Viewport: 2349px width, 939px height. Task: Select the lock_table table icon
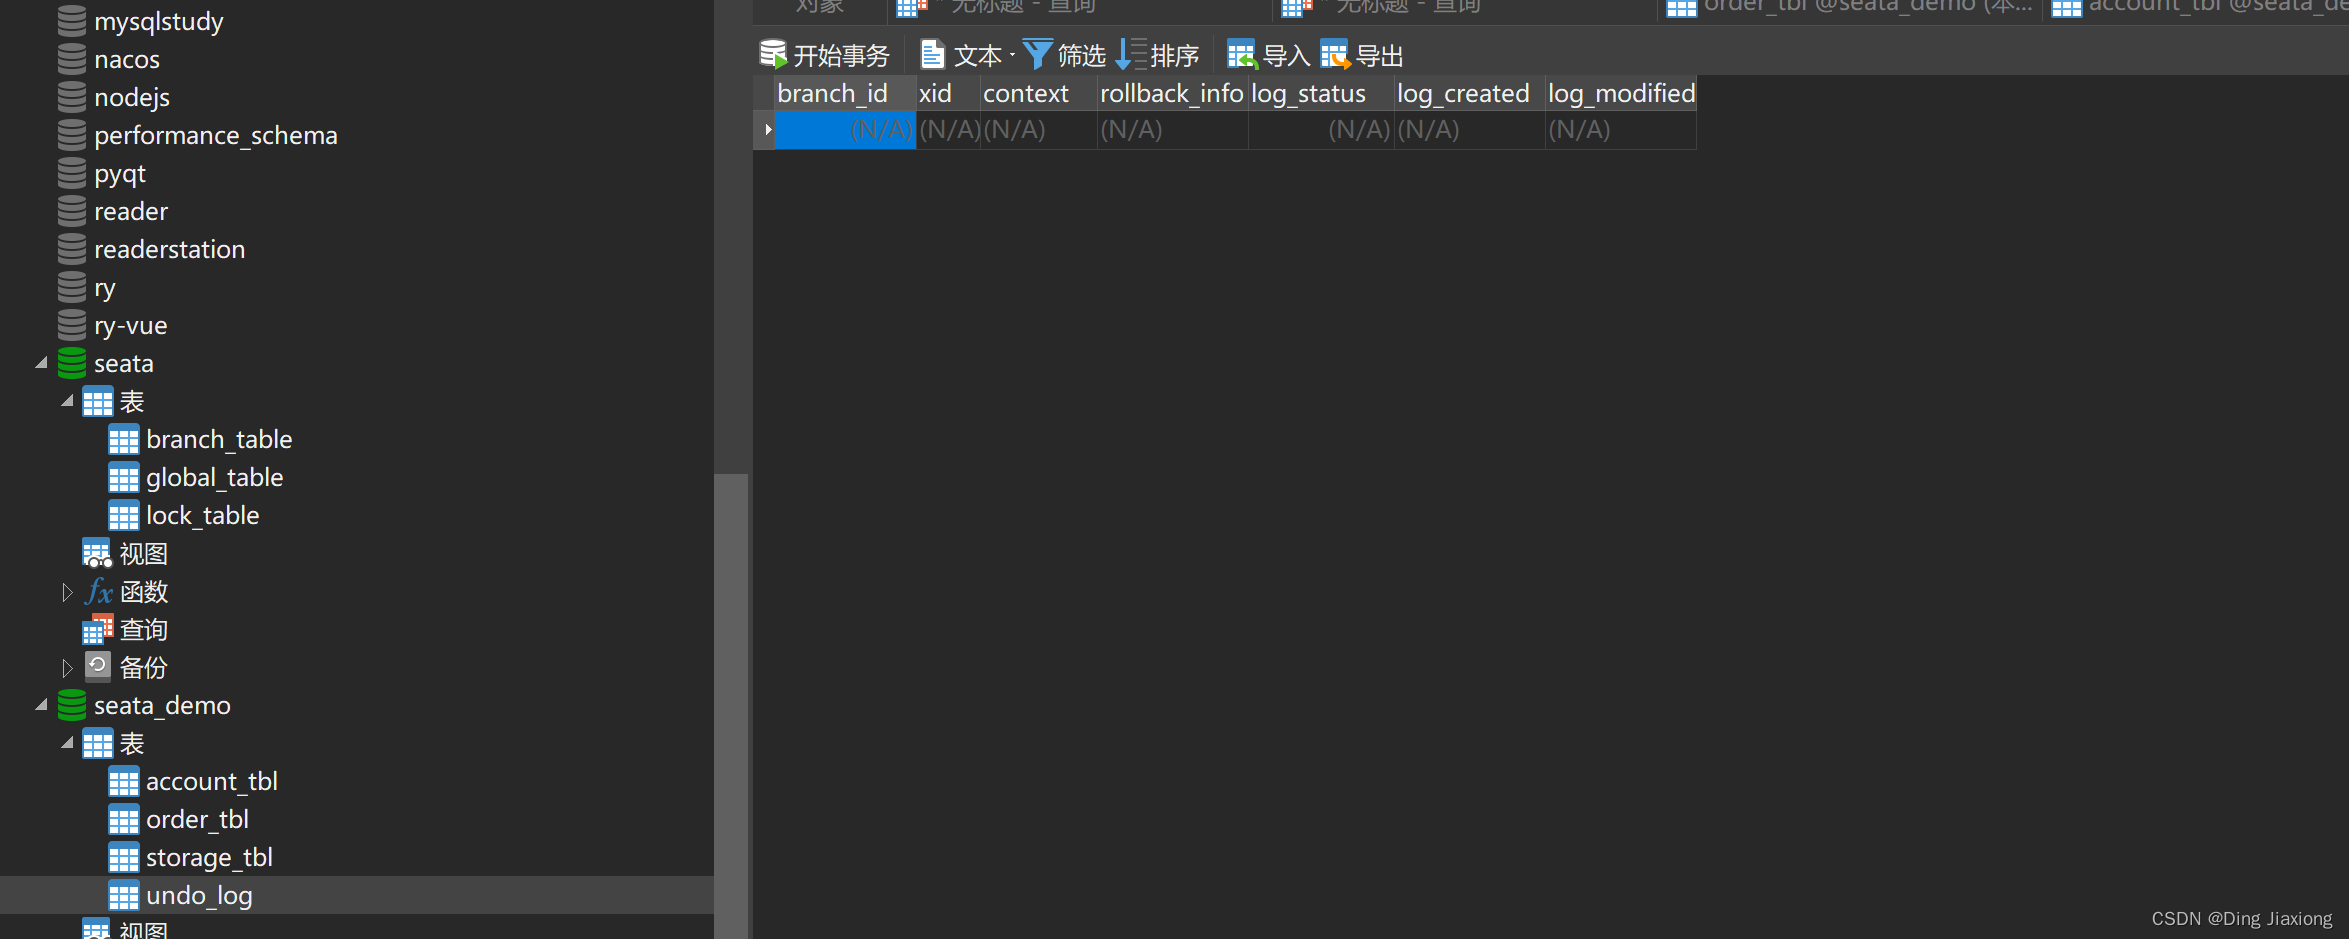(124, 516)
